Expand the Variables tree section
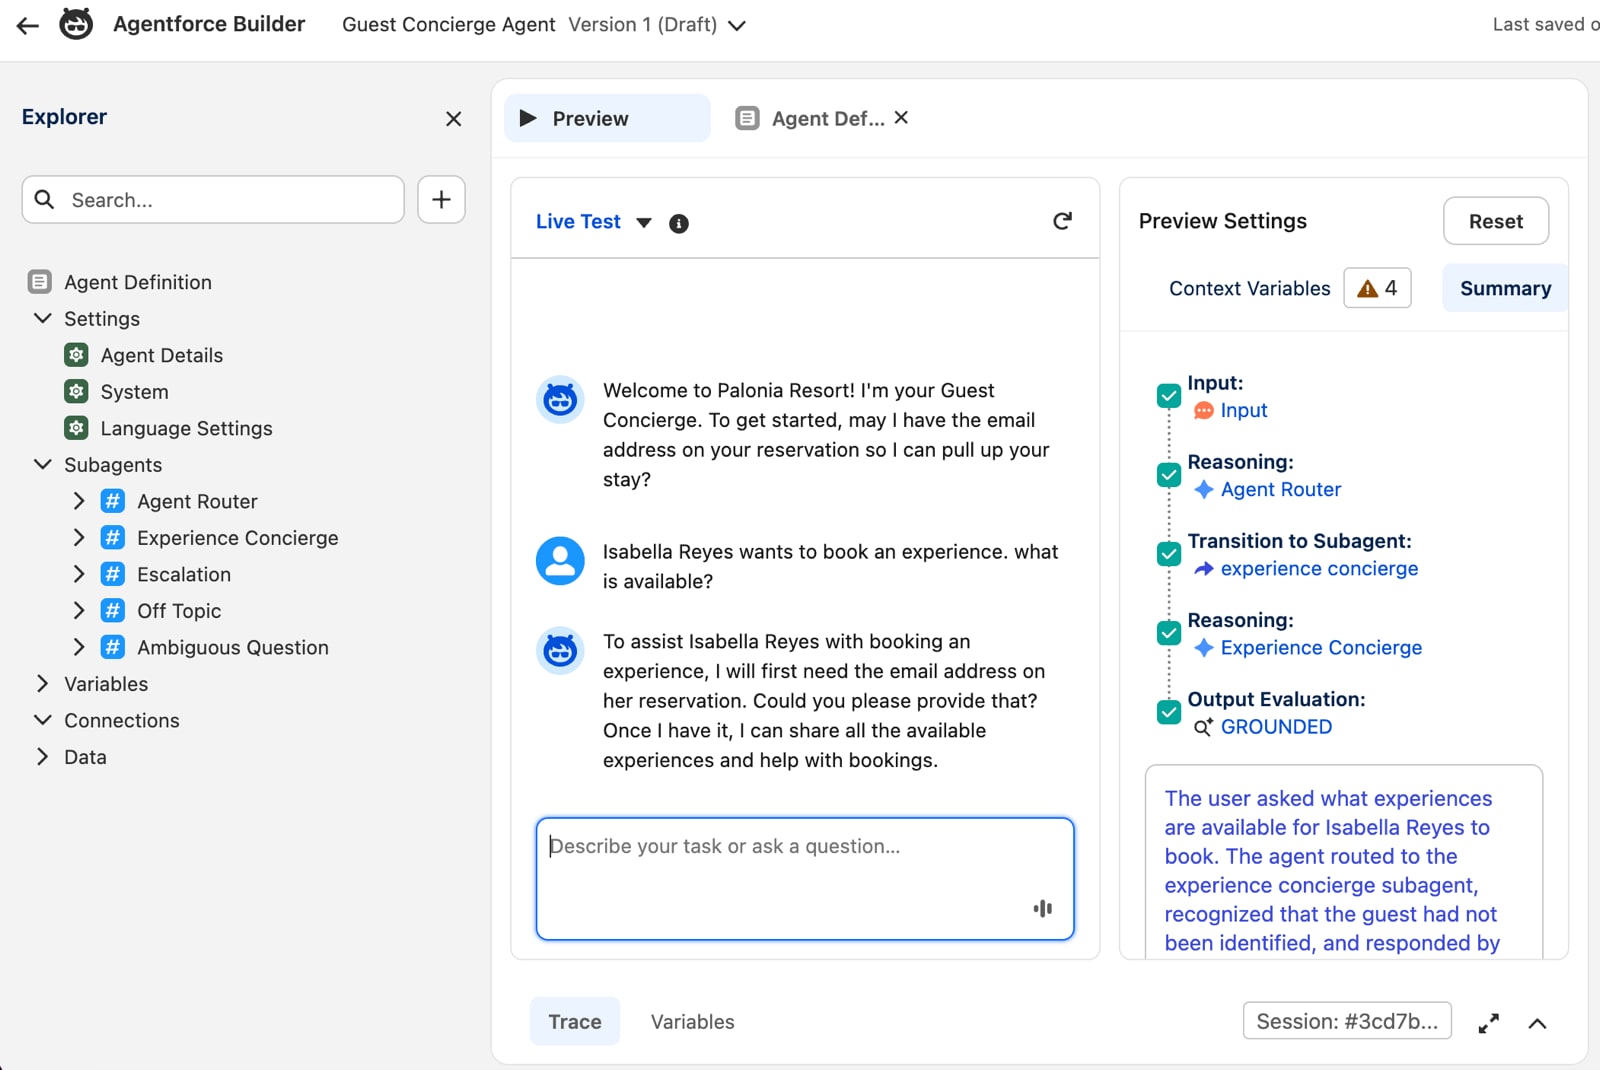Screen dimensions: 1600x1070 pyautogui.click(x=42, y=684)
